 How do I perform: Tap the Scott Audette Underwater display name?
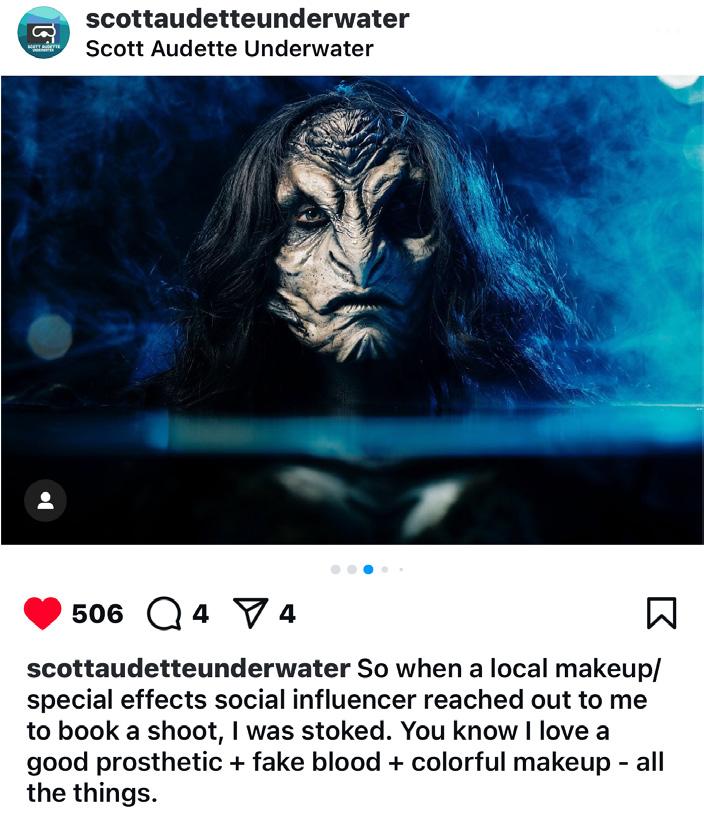[230, 49]
